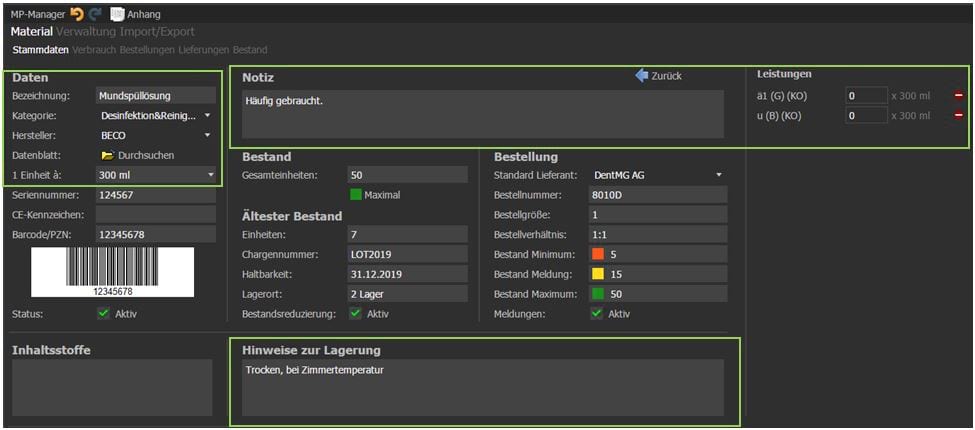Click the Lagerort field 2 Lager

click(407, 294)
